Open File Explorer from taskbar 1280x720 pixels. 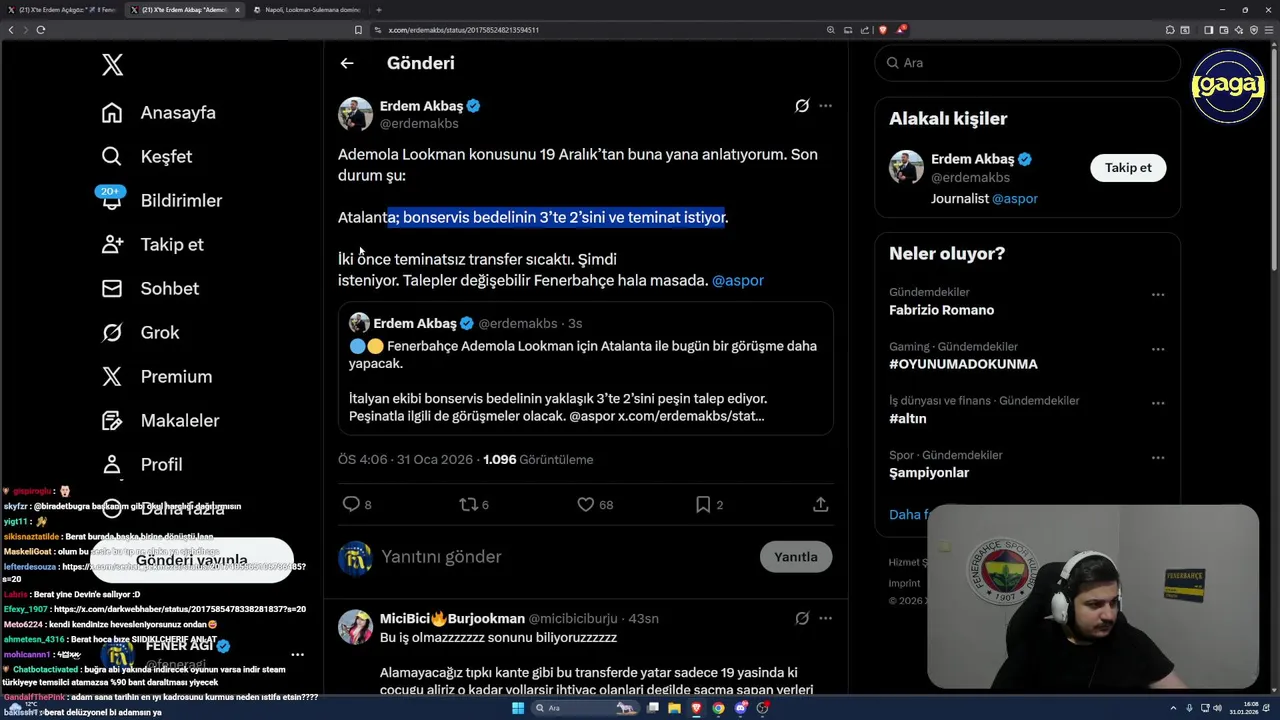674,708
